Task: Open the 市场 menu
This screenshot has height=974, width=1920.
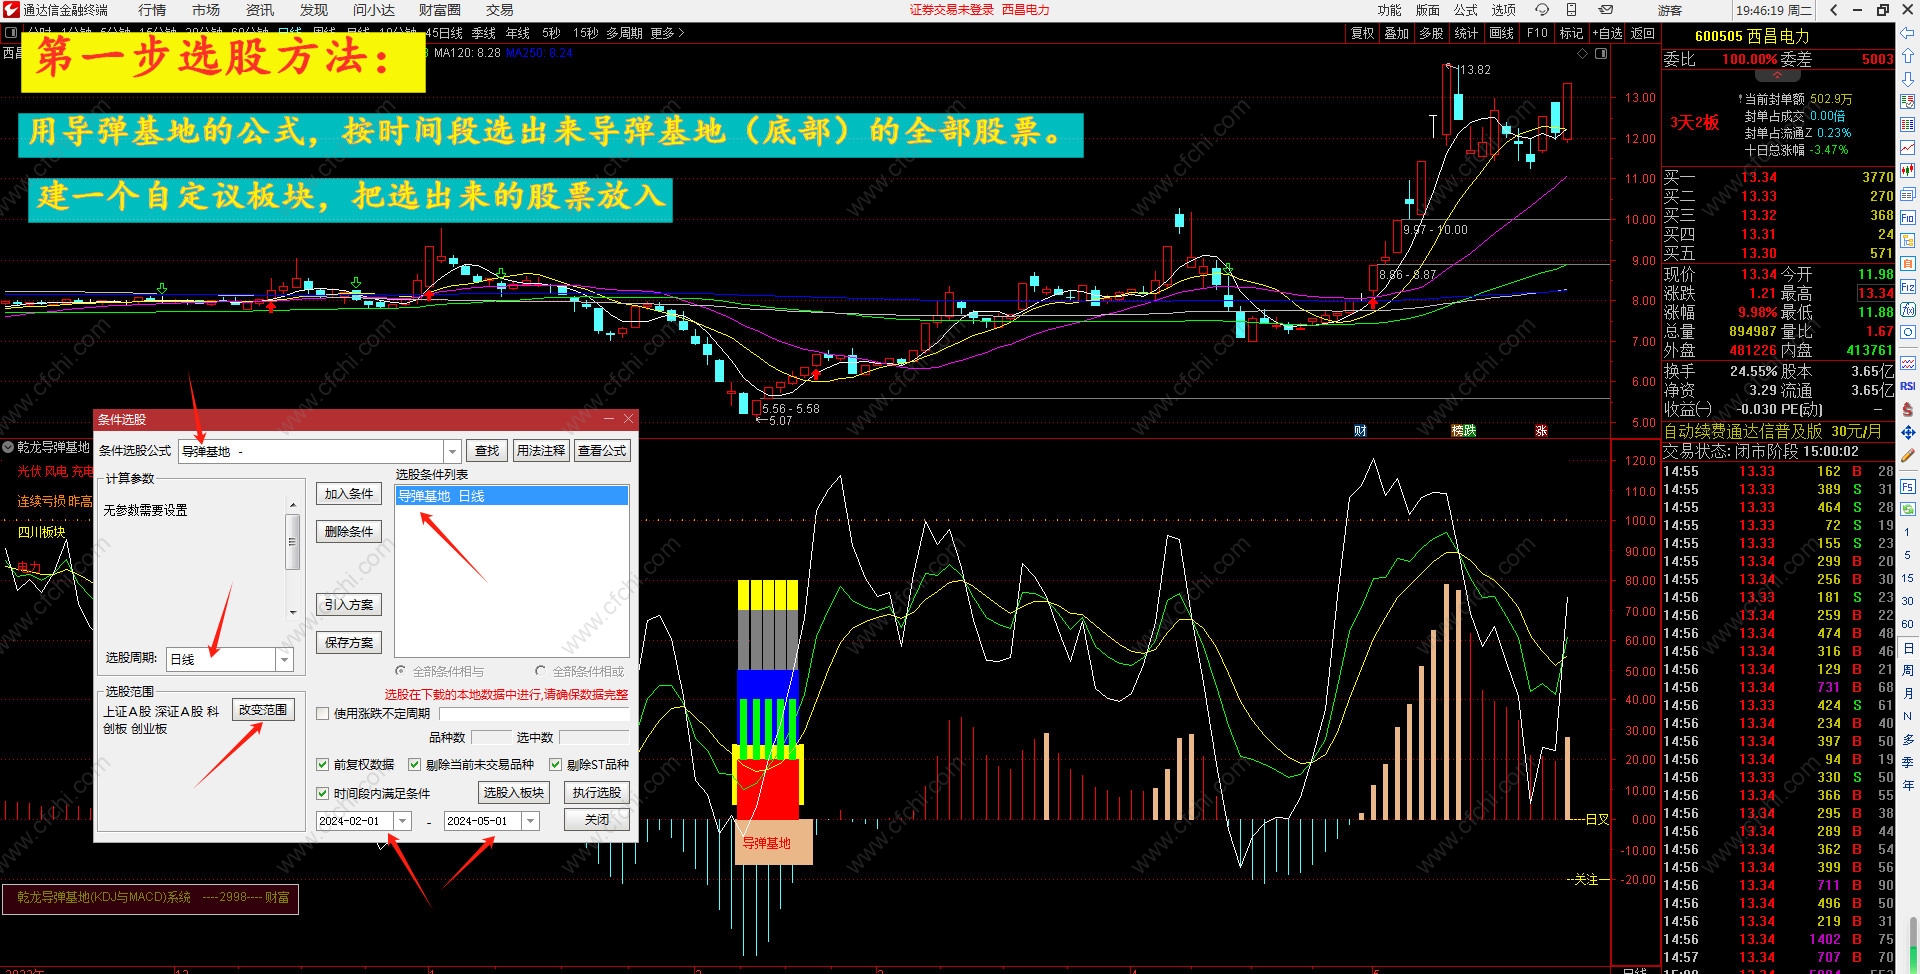Action: (206, 10)
